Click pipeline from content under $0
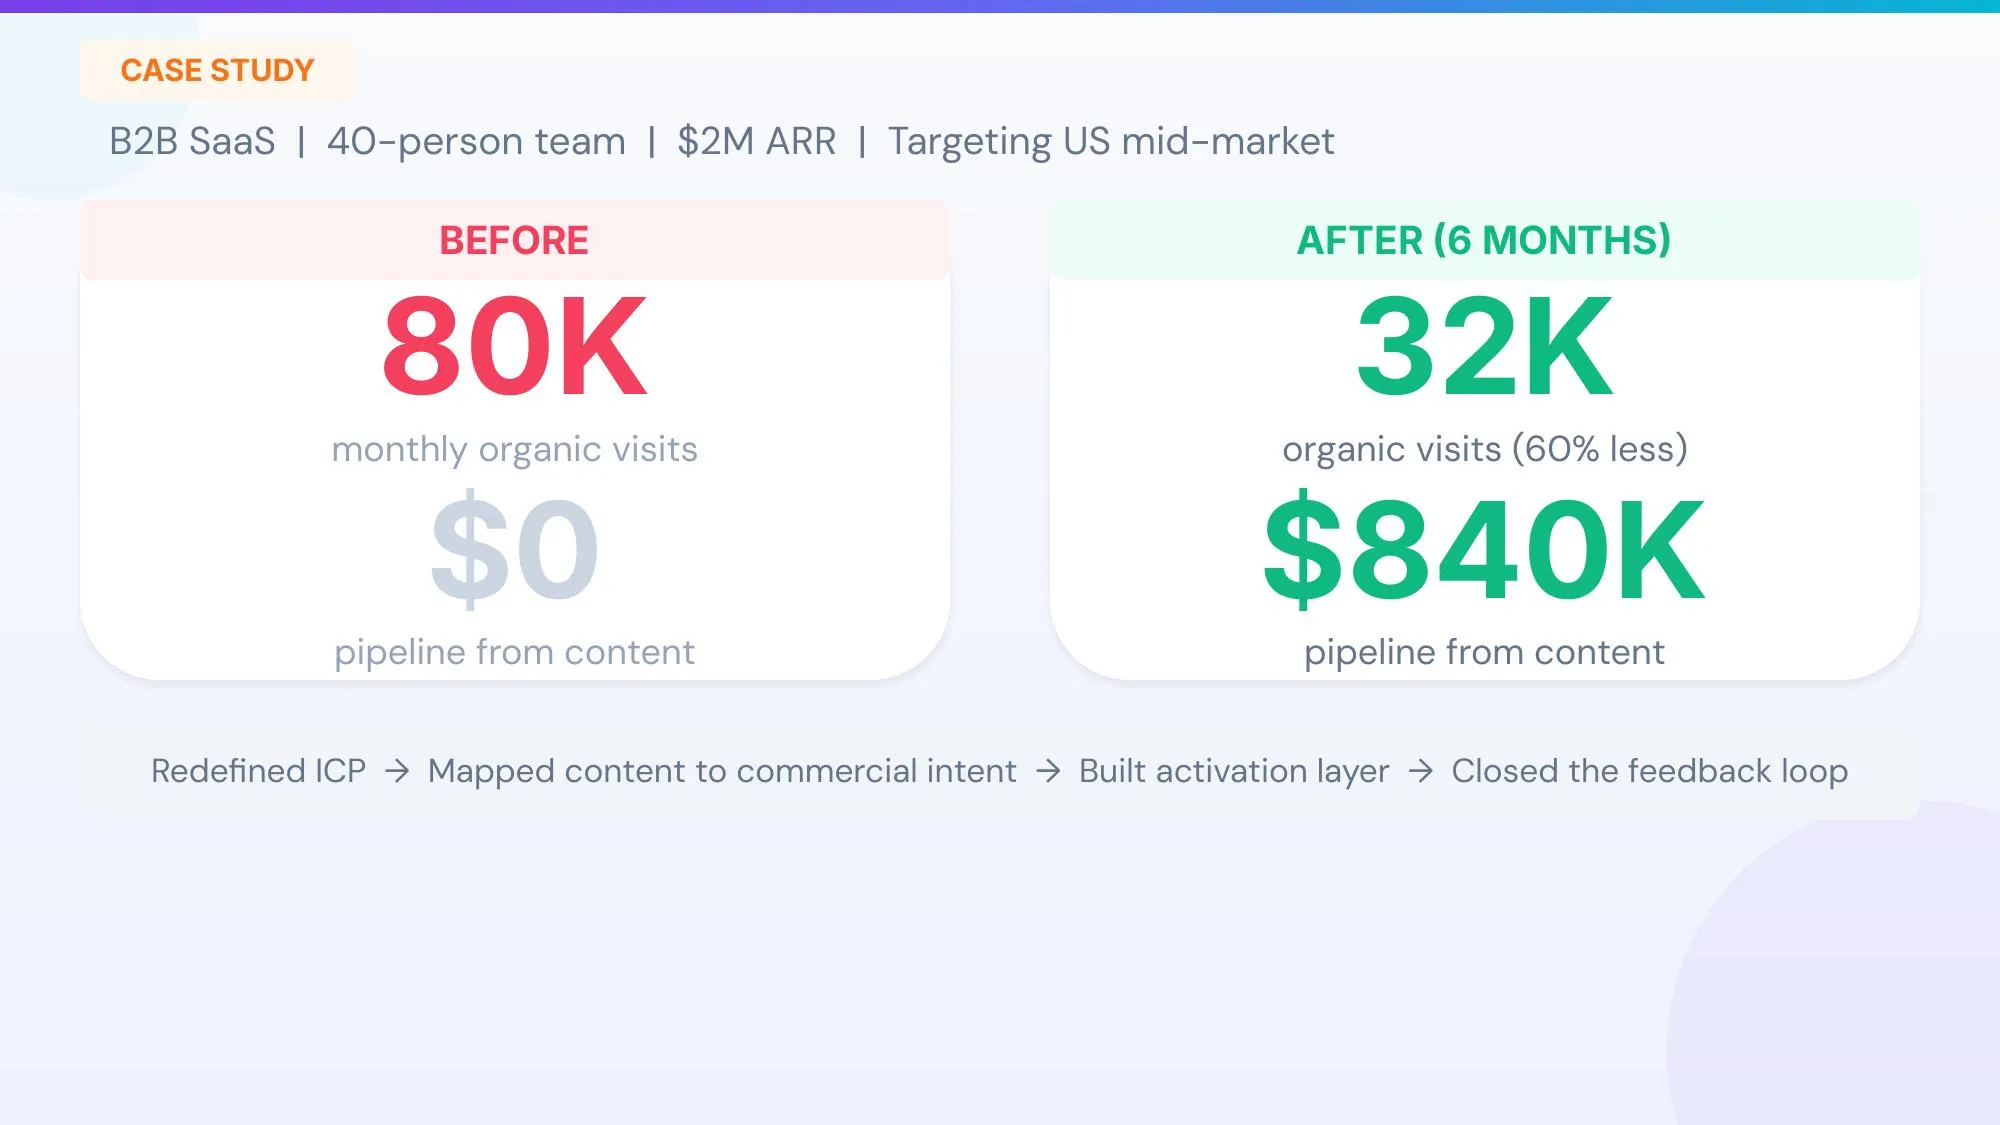Screen dimensions: 2000x1125 click(514, 652)
